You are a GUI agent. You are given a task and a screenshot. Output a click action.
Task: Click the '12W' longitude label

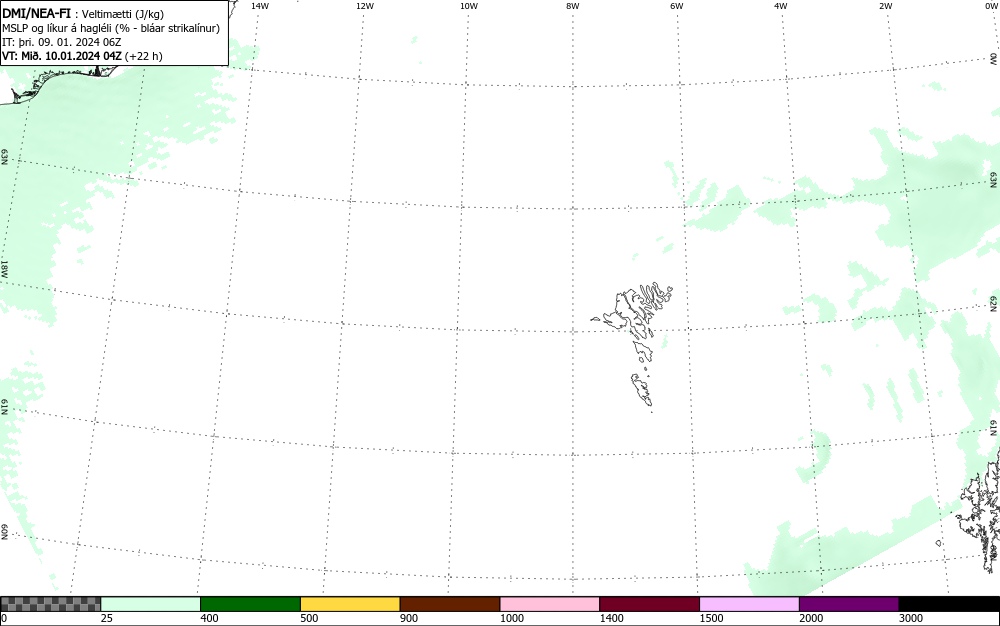(x=365, y=6)
